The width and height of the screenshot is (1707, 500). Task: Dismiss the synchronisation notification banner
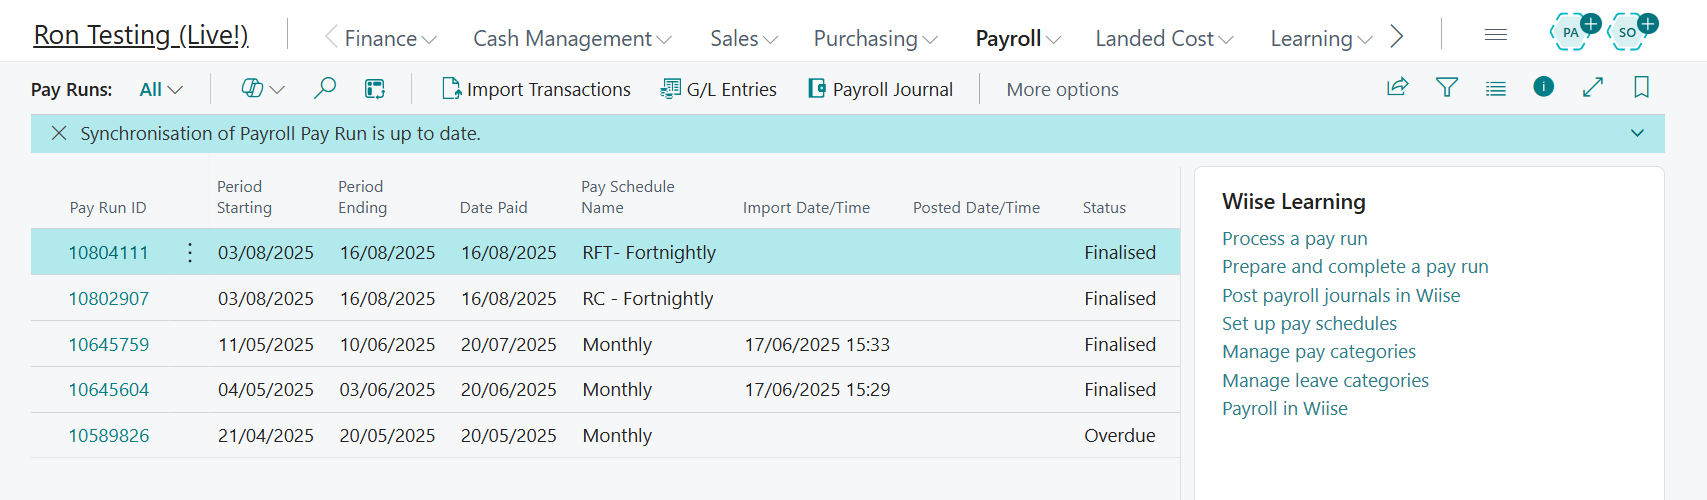(x=59, y=134)
